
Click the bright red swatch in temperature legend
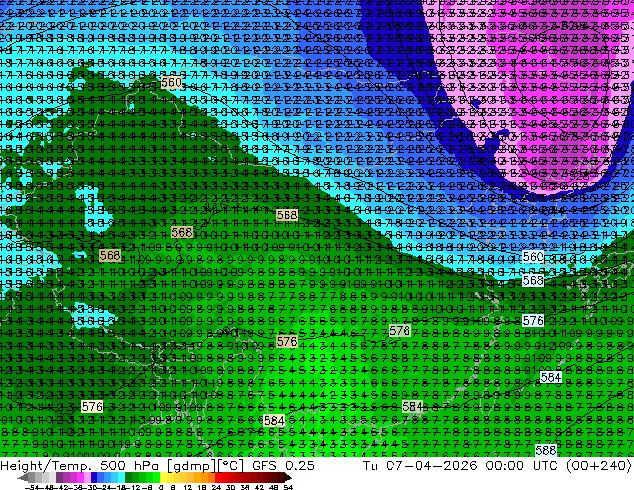218,478
